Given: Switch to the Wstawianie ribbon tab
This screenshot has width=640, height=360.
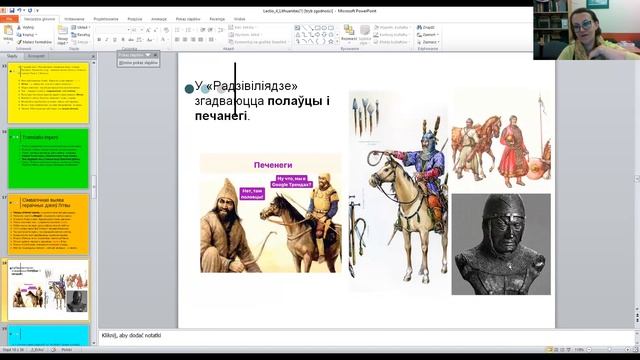Looking at the screenshot, I should point(74,19).
